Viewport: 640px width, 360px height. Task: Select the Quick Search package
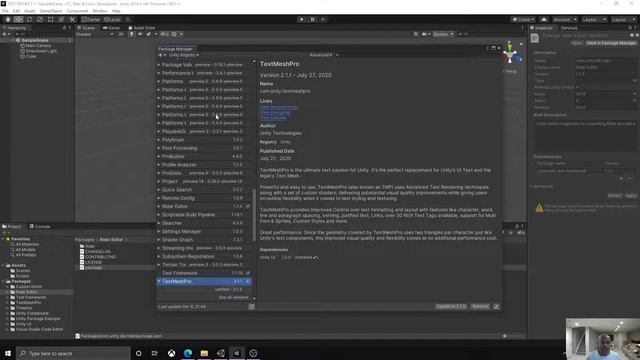pos(204,190)
